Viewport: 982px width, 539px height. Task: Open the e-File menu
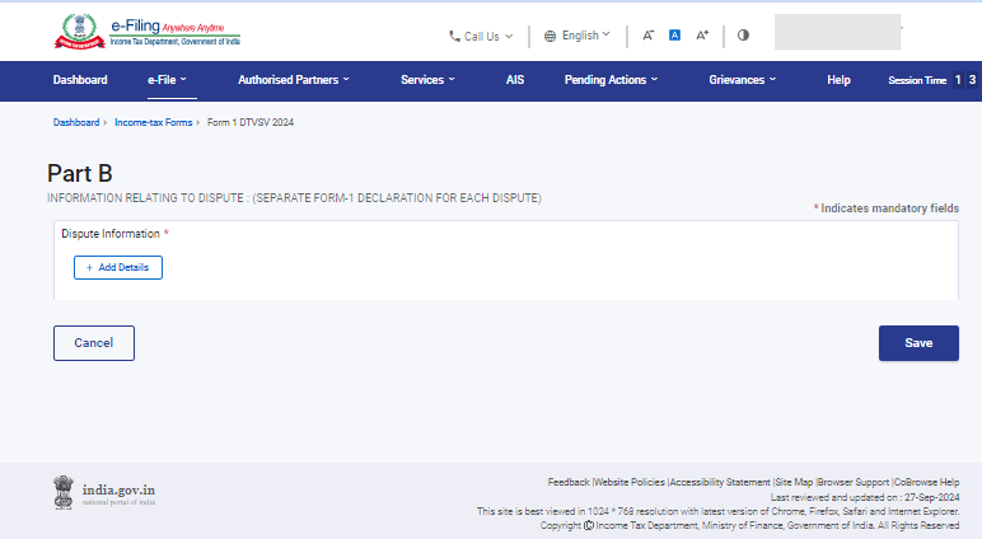[167, 80]
